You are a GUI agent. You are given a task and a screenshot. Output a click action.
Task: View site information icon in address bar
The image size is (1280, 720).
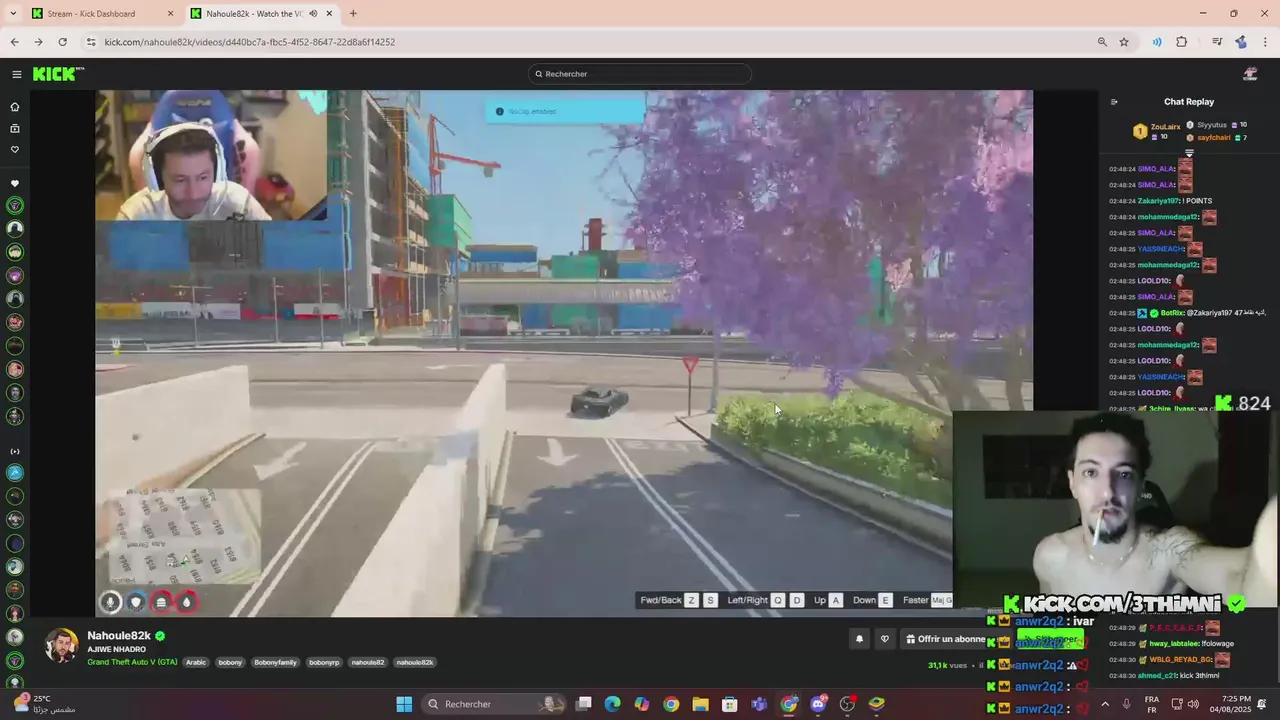[x=91, y=42]
